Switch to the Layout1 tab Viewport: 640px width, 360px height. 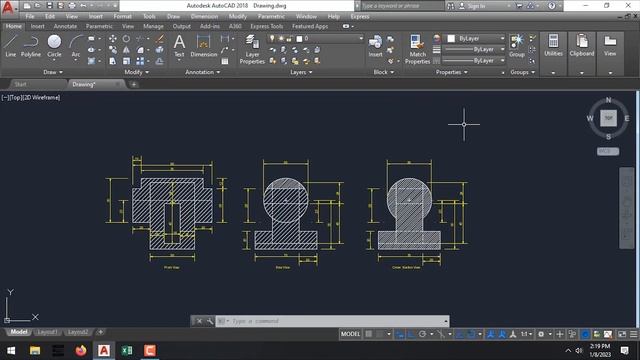(x=47, y=332)
